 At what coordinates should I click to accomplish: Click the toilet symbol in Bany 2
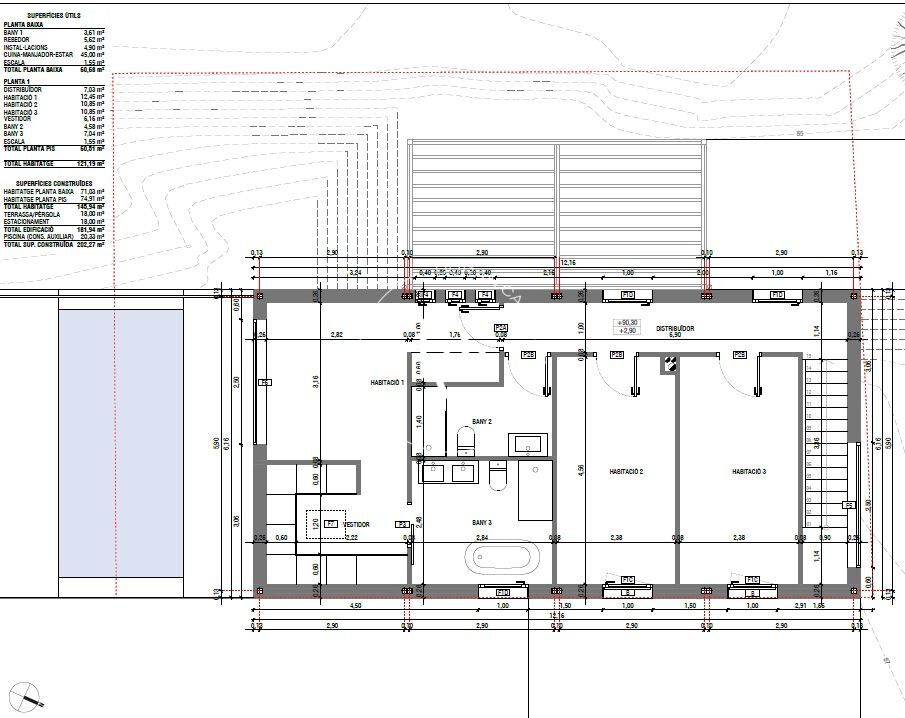(466, 440)
